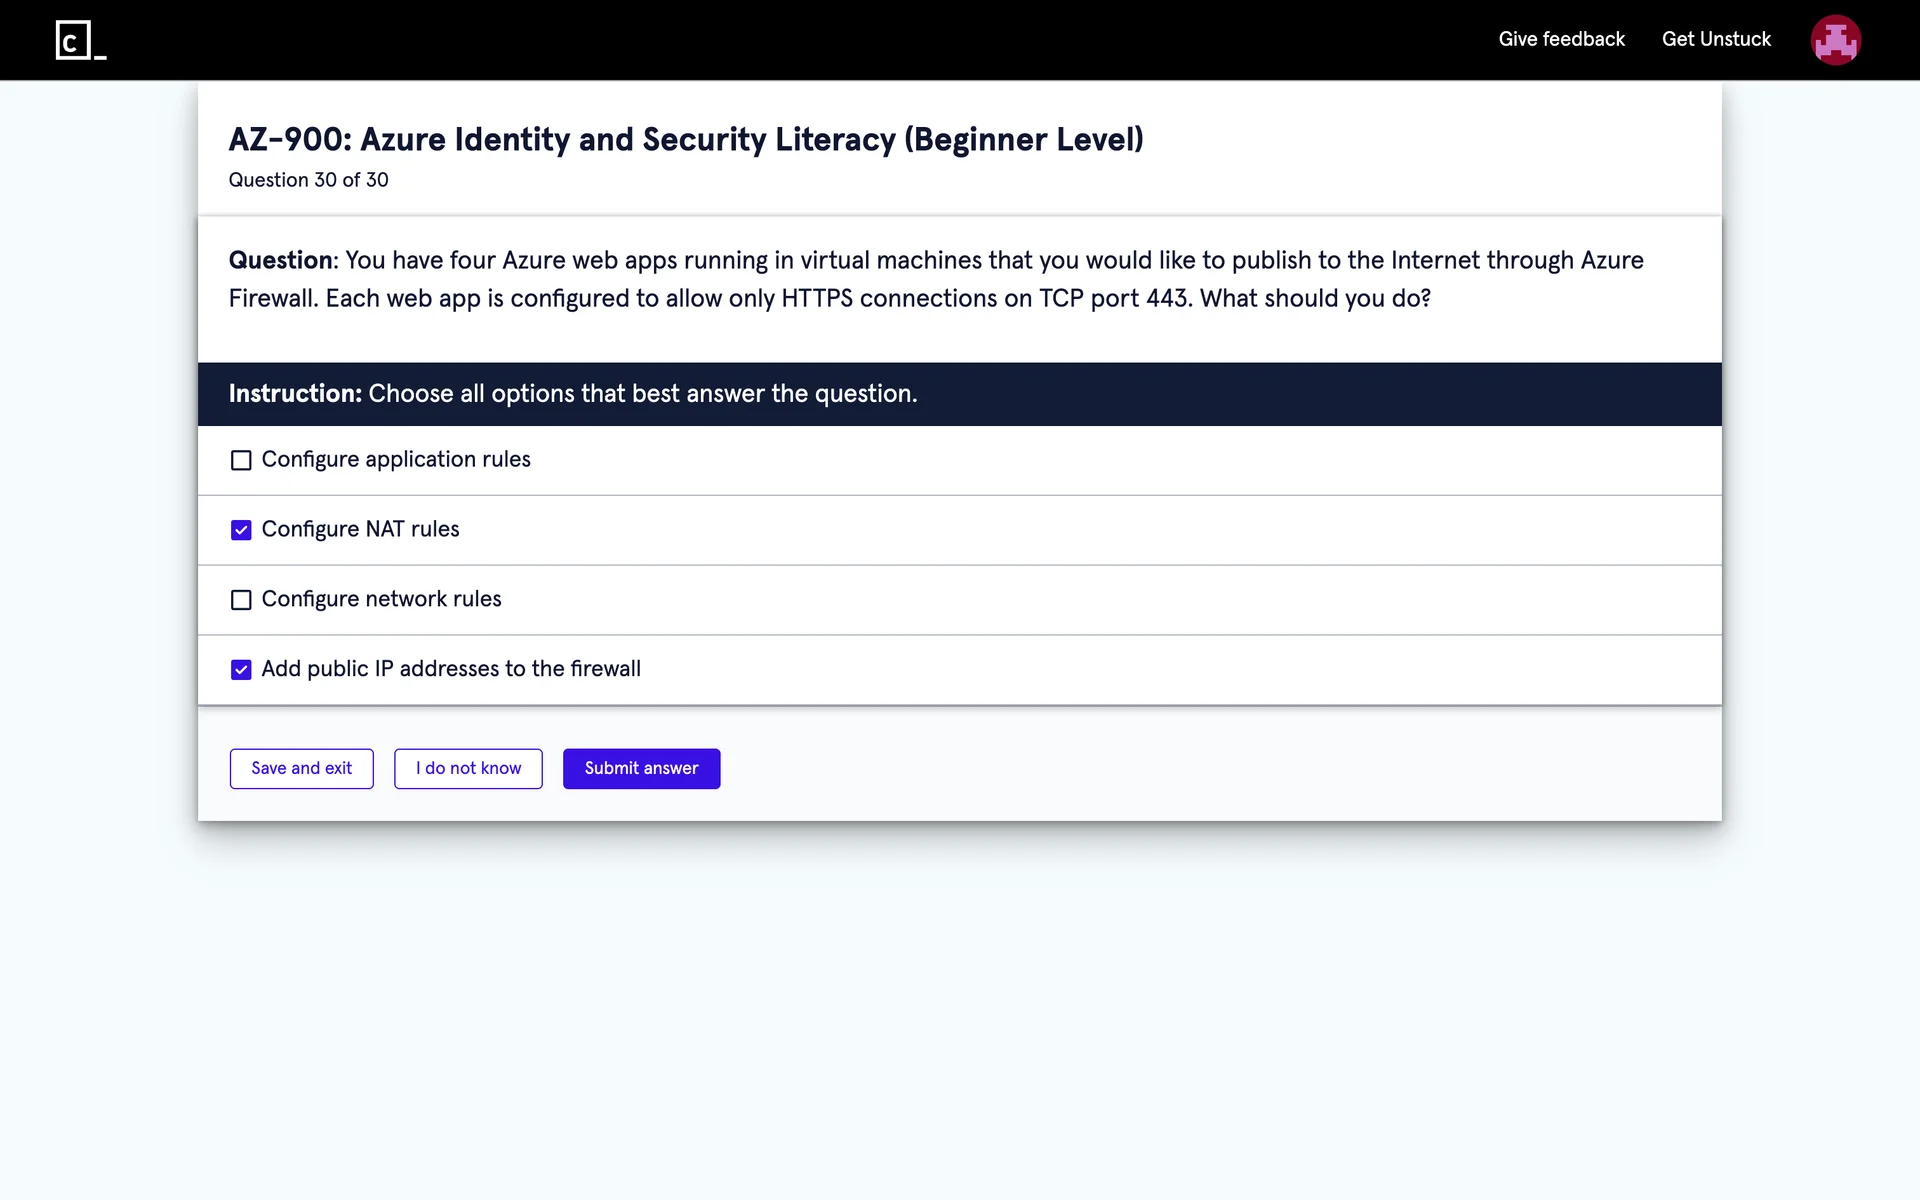Click the bold 'Question' label

(x=280, y=260)
